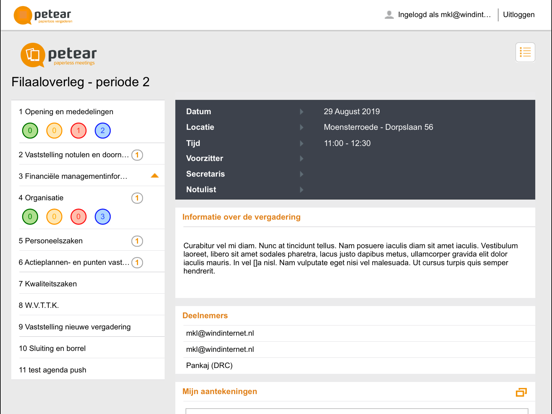The height and width of the screenshot is (414, 552).
Task: Click red circle 1 under Opening en mededelingen
Action: click(x=79, y=131)
